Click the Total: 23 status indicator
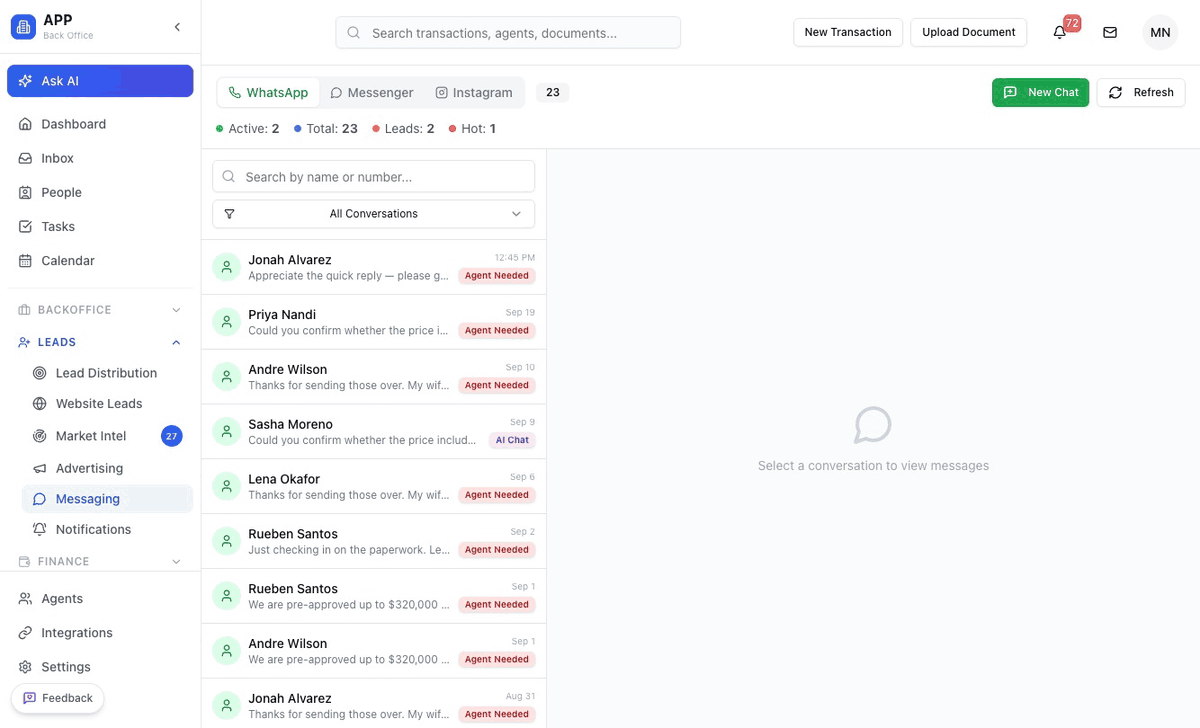This screenshot has width=1200, height=728. coord(326,129)
